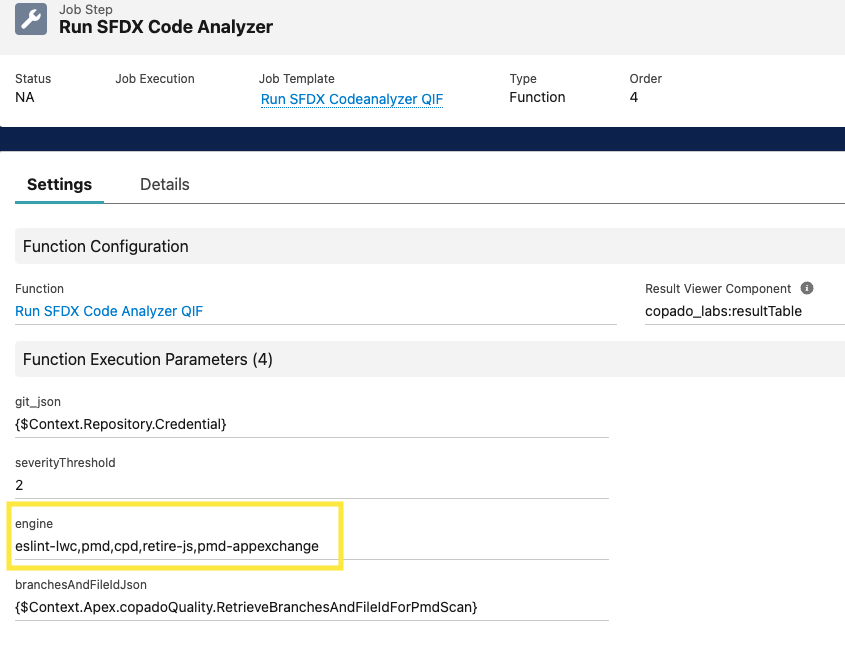
Task: Click the engine parameter label
Action: 34,524
